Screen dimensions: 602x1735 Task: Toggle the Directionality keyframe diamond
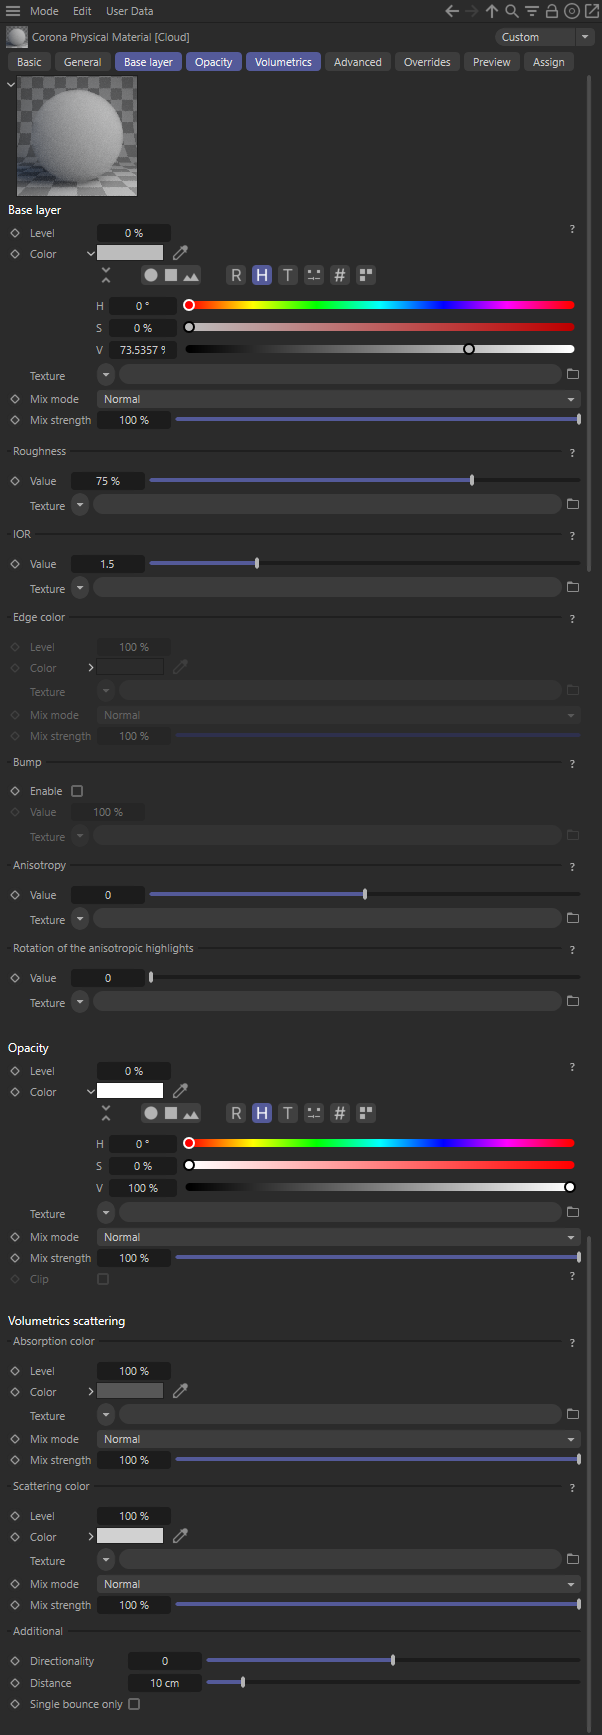15,1661
